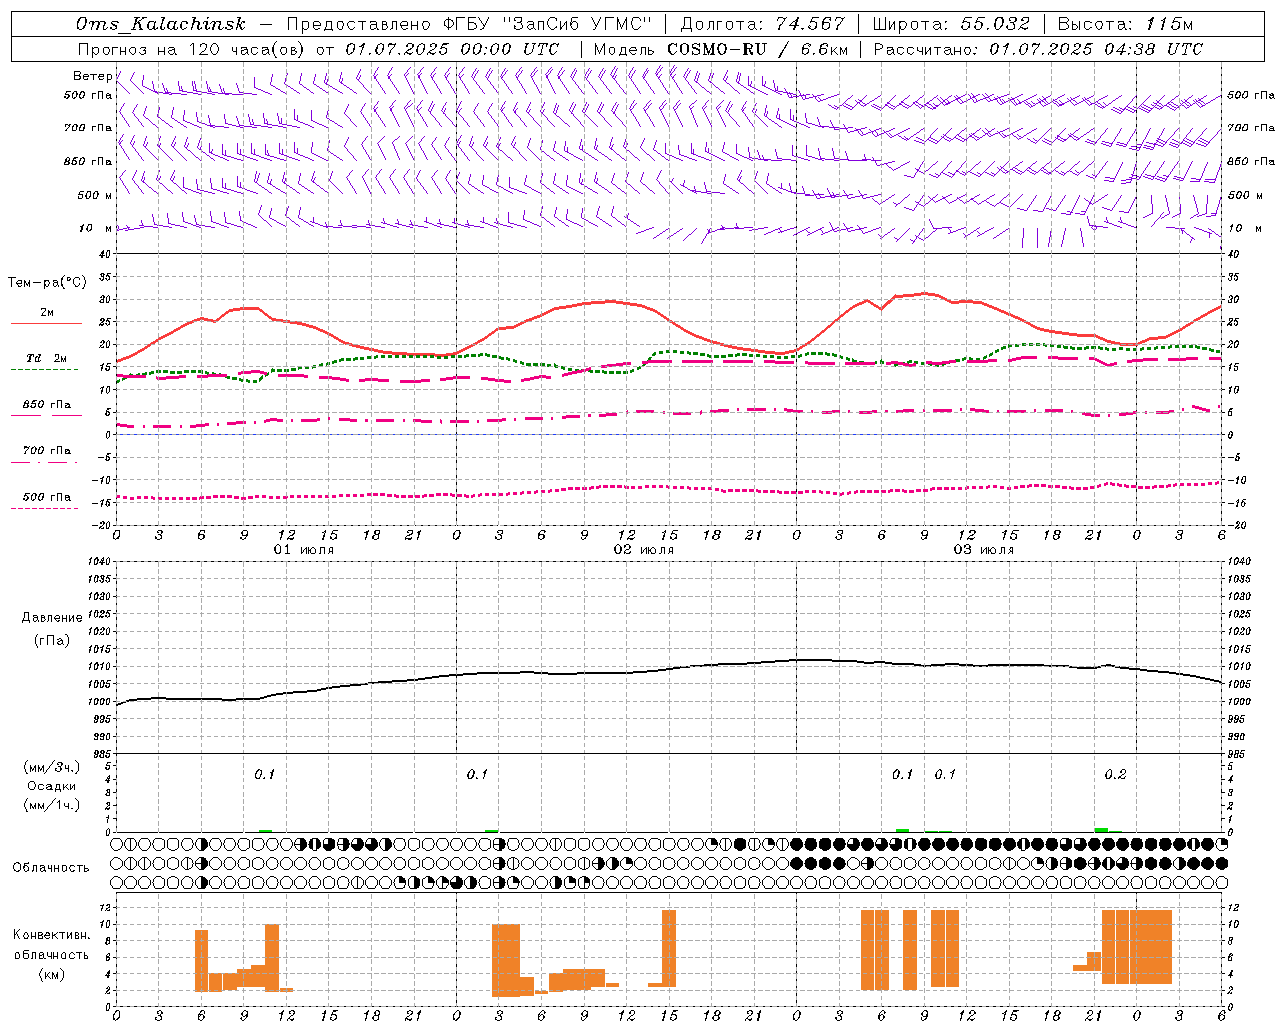
Task: Click the Ветер wind panel label
Action: tap(92, 76)
